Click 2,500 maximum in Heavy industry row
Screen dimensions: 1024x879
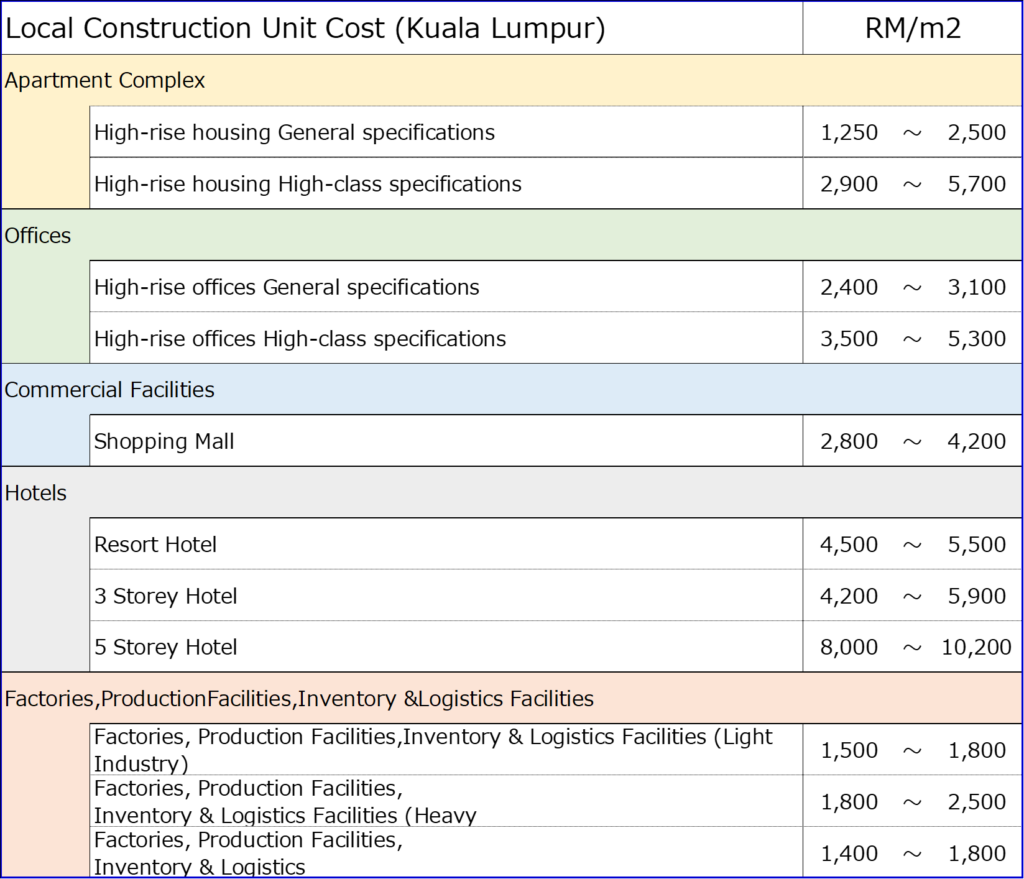click(977, 802)
